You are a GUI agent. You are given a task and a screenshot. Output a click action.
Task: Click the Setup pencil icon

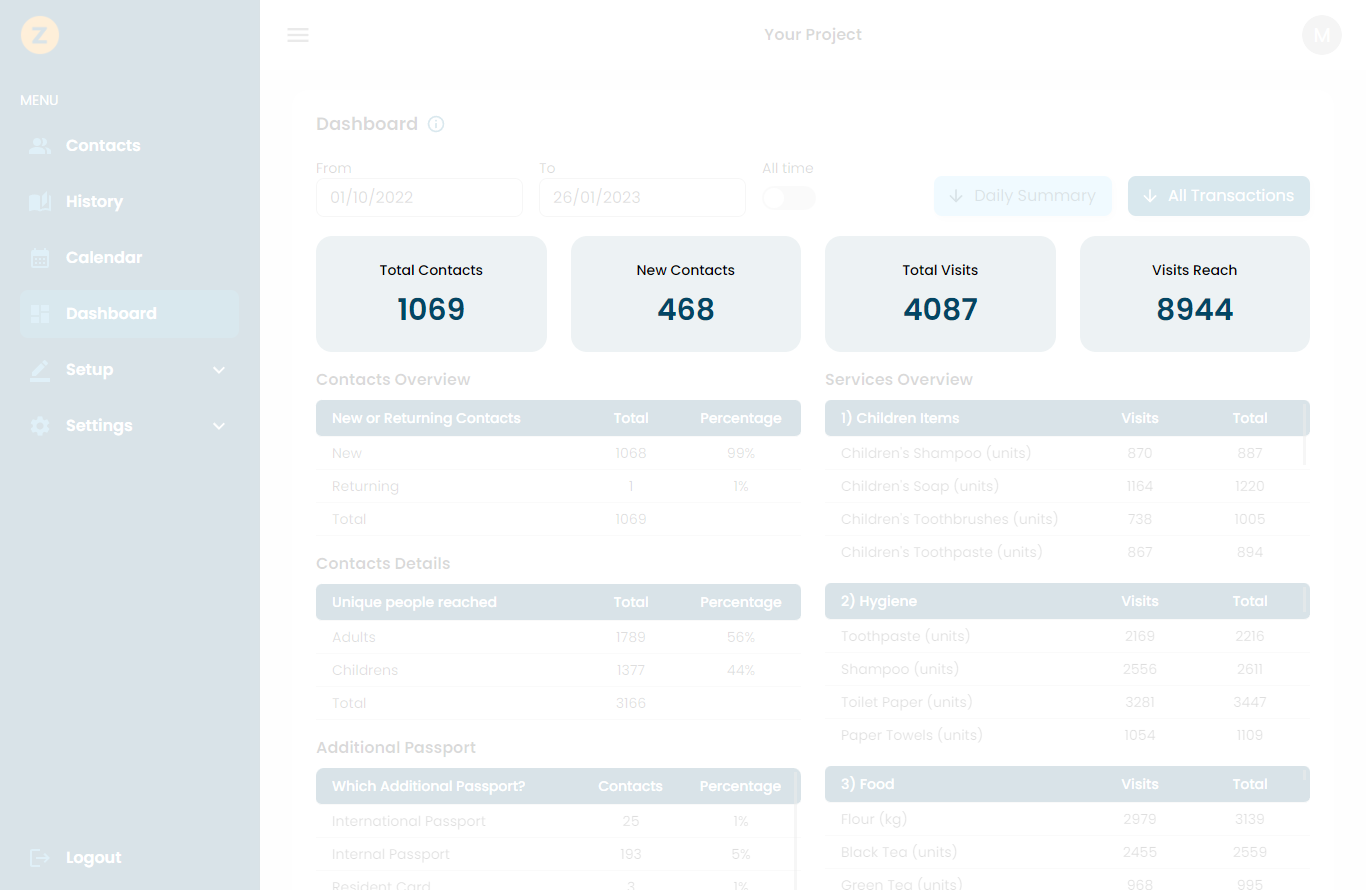tap(39, 369)
